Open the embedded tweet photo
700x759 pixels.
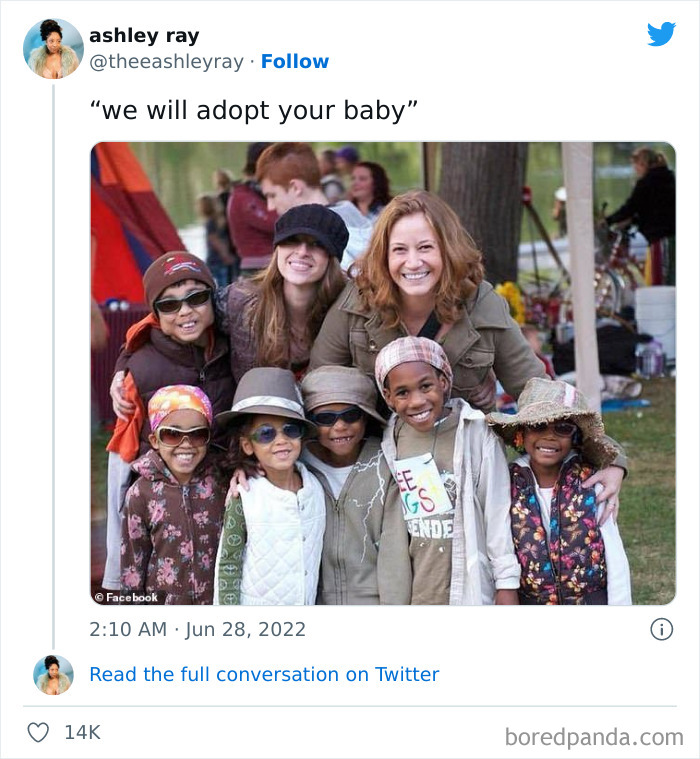(383, 373)
